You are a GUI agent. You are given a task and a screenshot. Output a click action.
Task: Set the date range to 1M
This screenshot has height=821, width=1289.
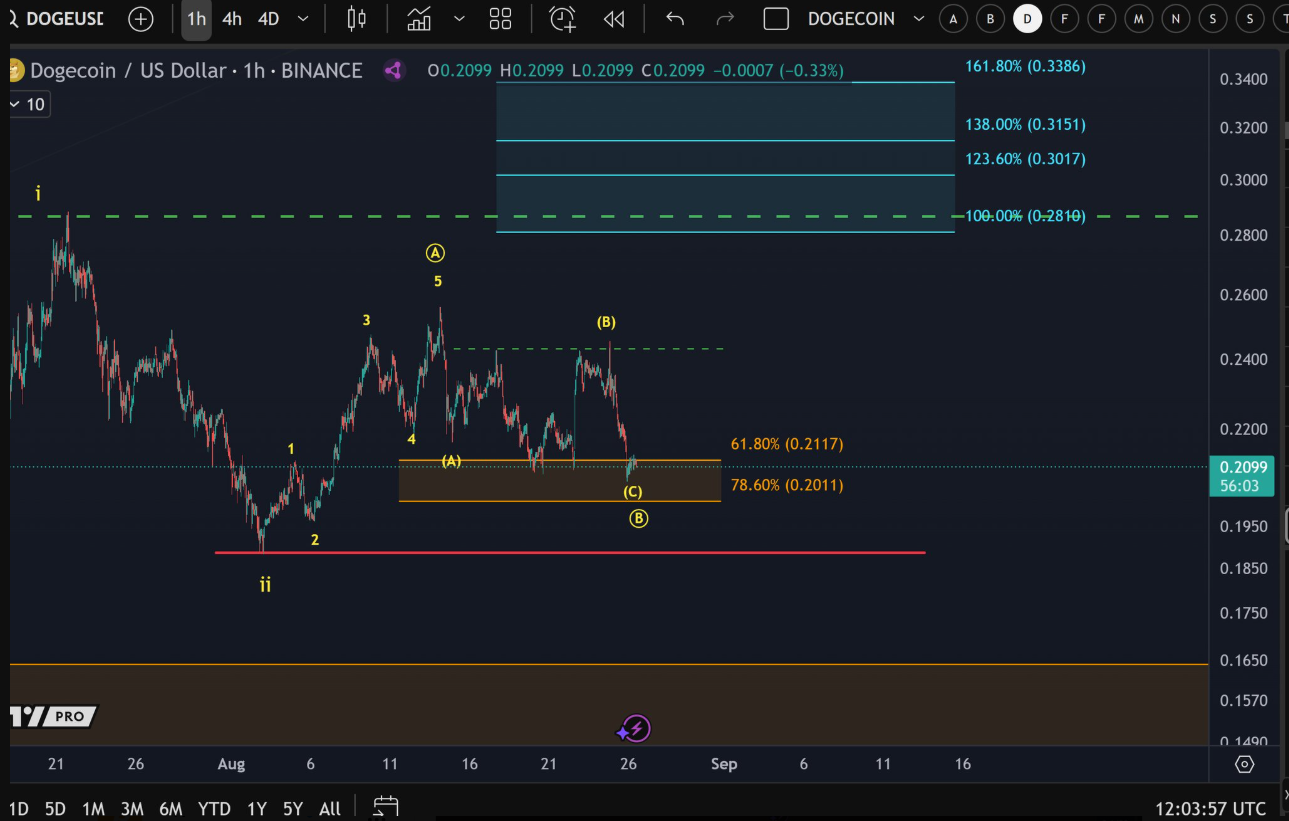coord(93,809)
